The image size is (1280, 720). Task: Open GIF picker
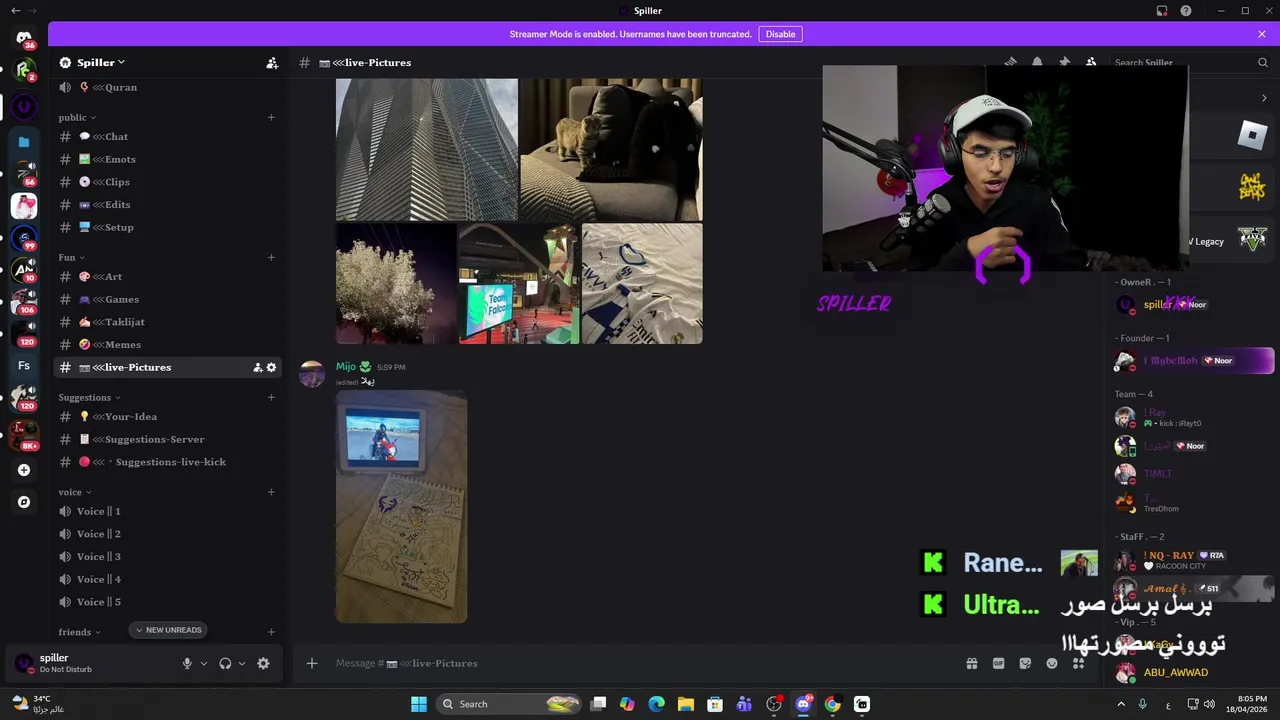tap(998, 663)
